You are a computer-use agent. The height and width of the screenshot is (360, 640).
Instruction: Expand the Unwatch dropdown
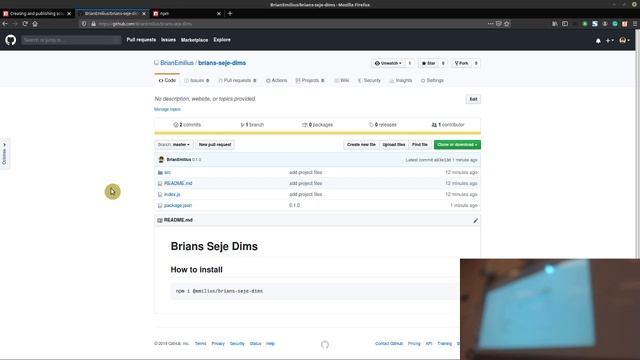coord(388,63)
